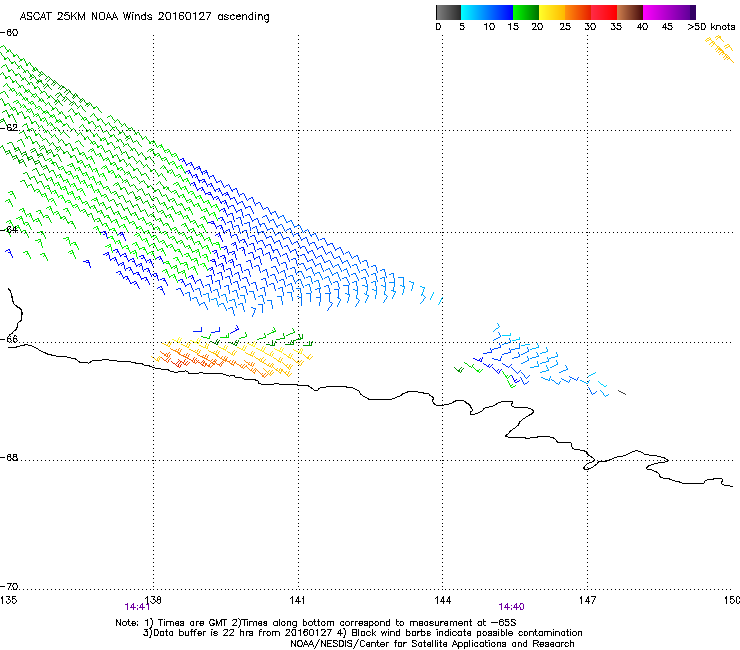Click the purple time stamp 14:41

click(137, 607)
